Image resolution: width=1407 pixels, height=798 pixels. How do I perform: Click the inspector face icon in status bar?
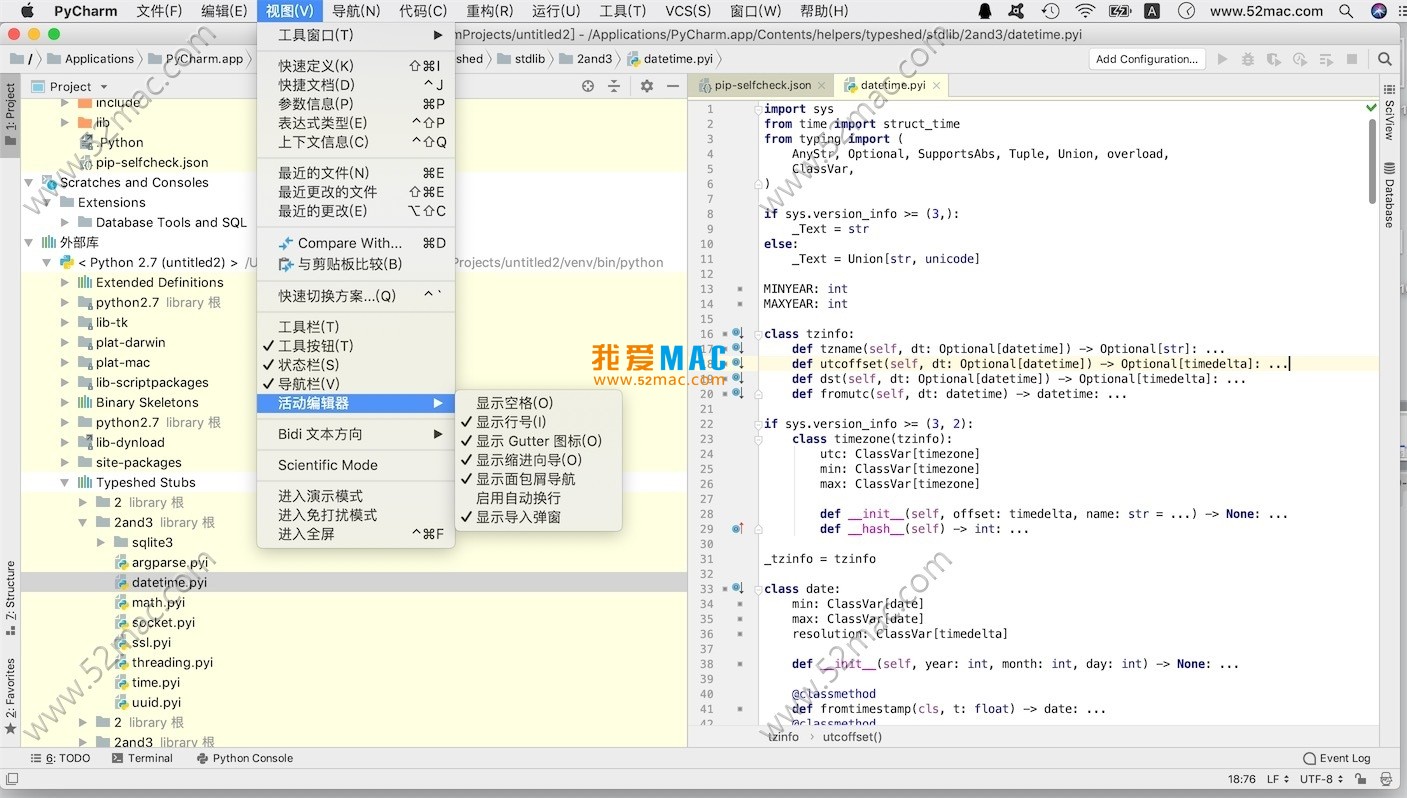(1385, 779)
